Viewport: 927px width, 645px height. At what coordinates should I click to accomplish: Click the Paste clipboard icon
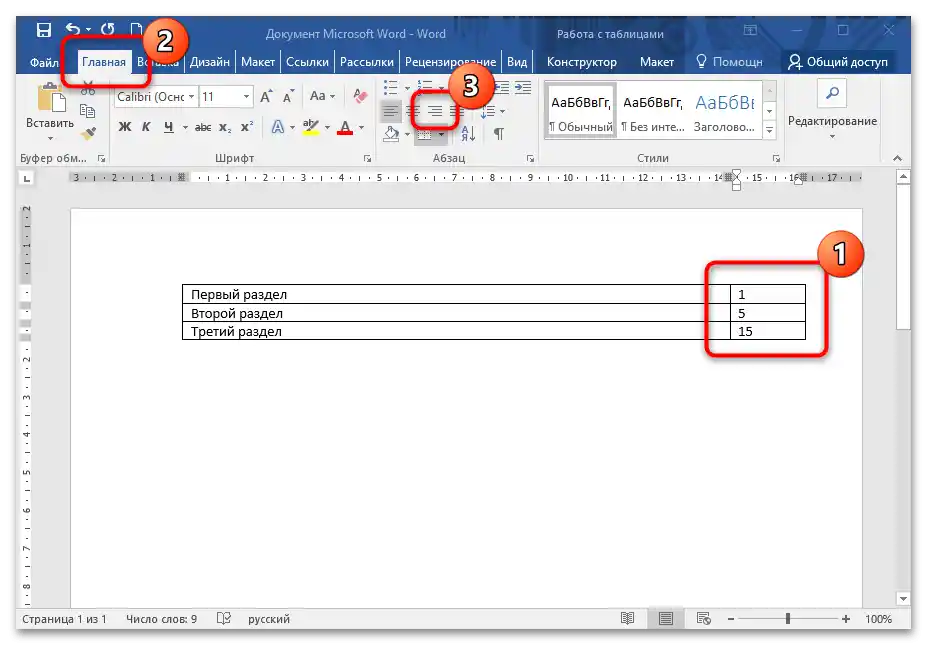[x=51, y=98]
